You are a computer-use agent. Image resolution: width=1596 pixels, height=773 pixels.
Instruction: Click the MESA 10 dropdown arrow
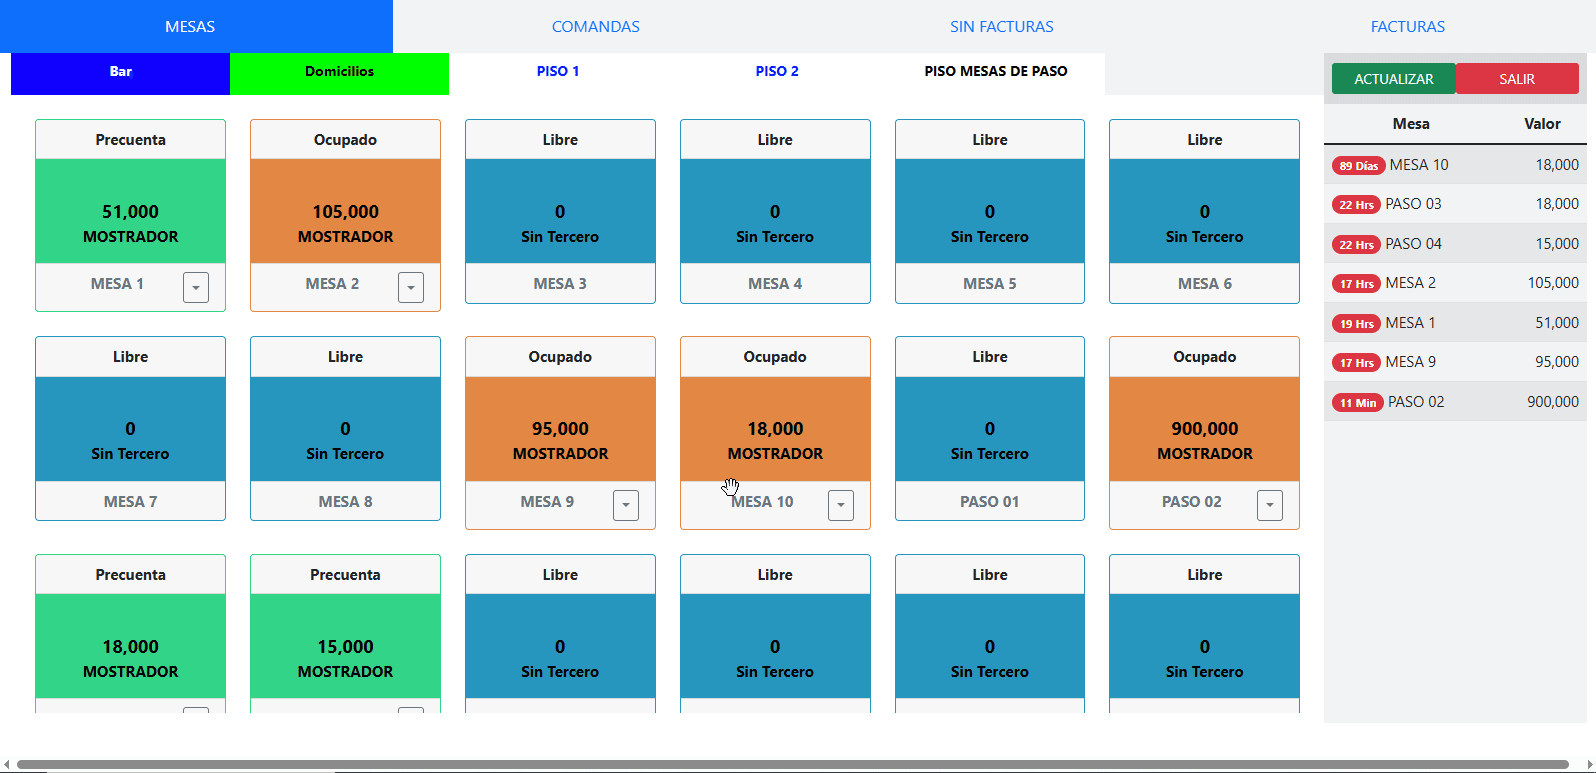click(x=841, y=505)
